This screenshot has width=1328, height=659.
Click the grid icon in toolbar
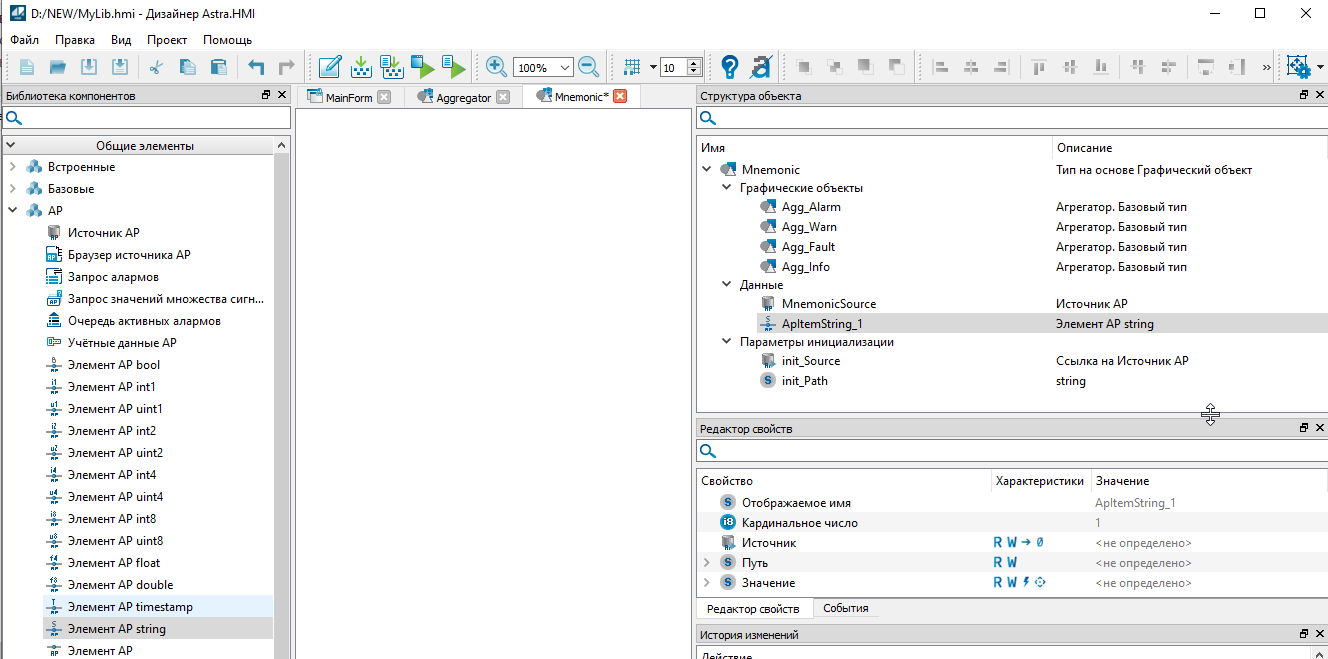point(631,67)
